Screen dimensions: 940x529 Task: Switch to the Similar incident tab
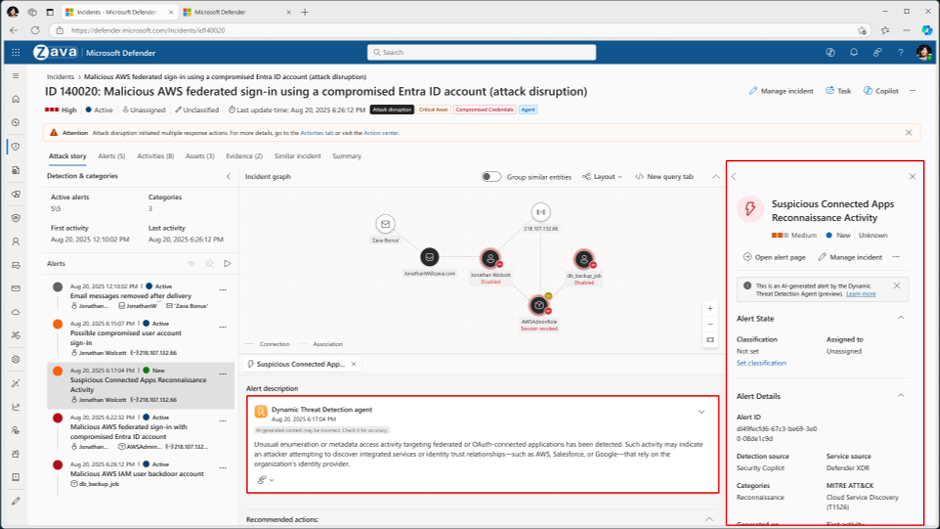297,156
